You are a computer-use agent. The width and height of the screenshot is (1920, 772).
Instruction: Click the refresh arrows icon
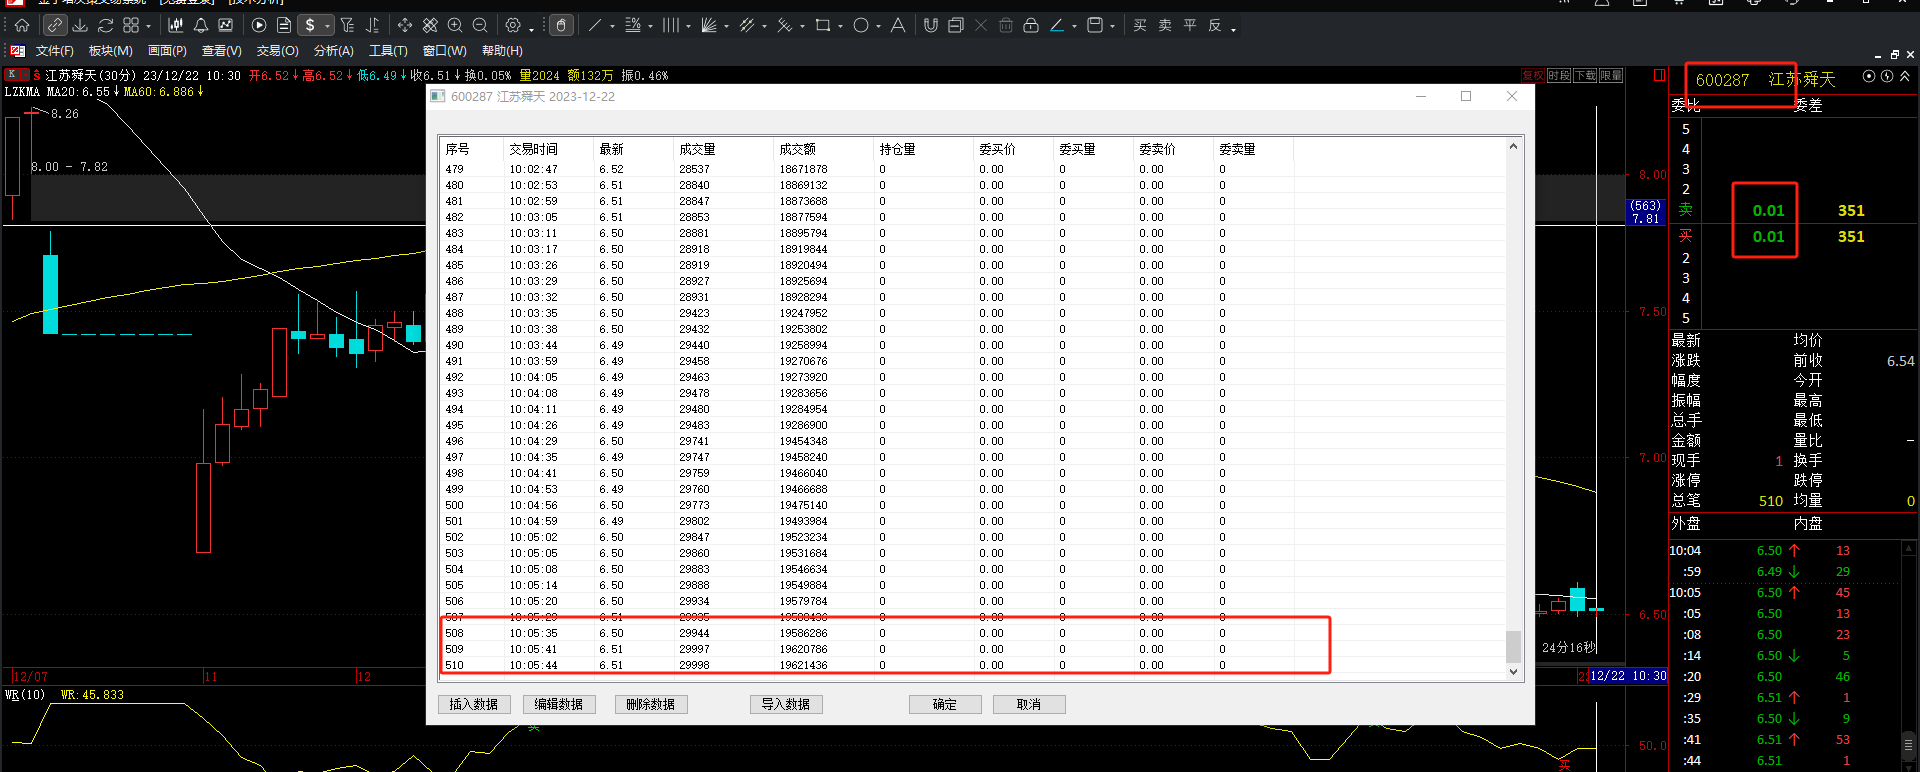tap(106, 25)
